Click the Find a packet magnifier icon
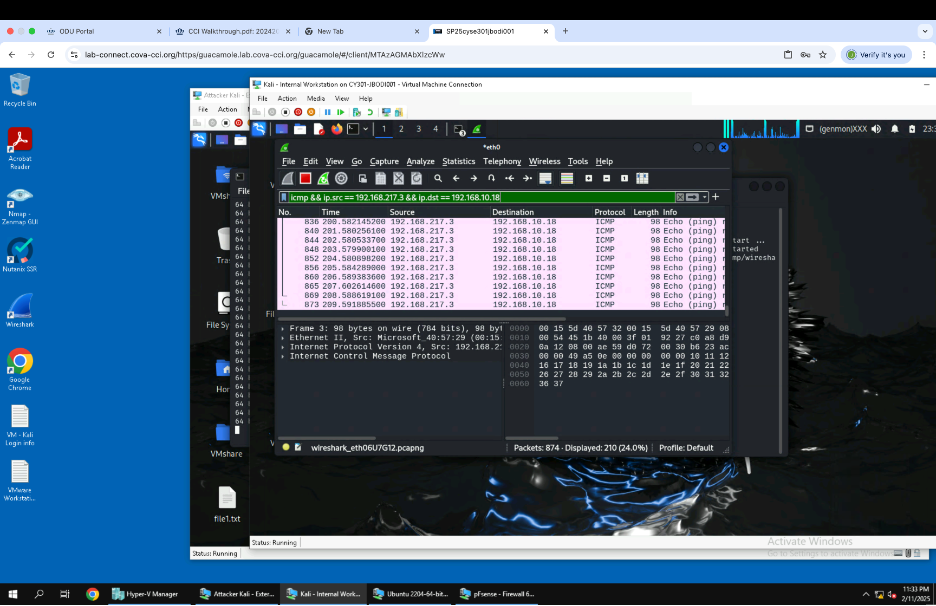The image size is (936, 606). tap(435, 179)
